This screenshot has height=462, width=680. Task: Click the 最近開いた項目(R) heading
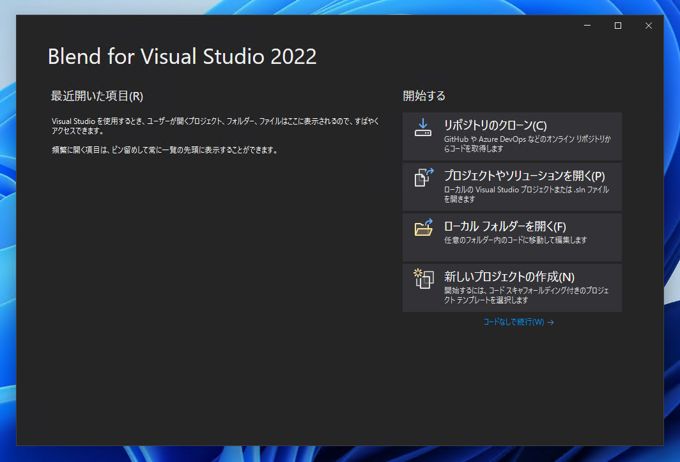97,96
